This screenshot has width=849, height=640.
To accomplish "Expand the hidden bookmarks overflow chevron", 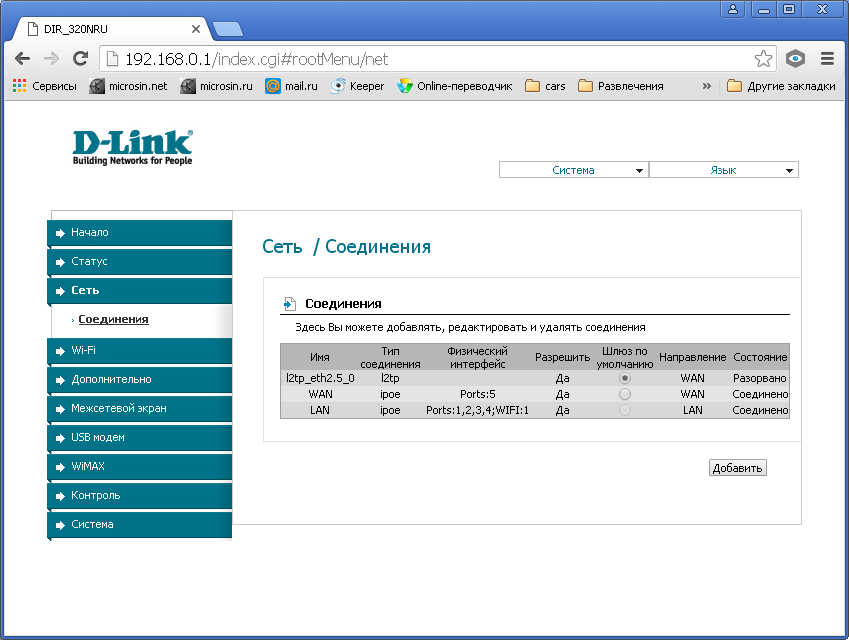I will [707, 86].
